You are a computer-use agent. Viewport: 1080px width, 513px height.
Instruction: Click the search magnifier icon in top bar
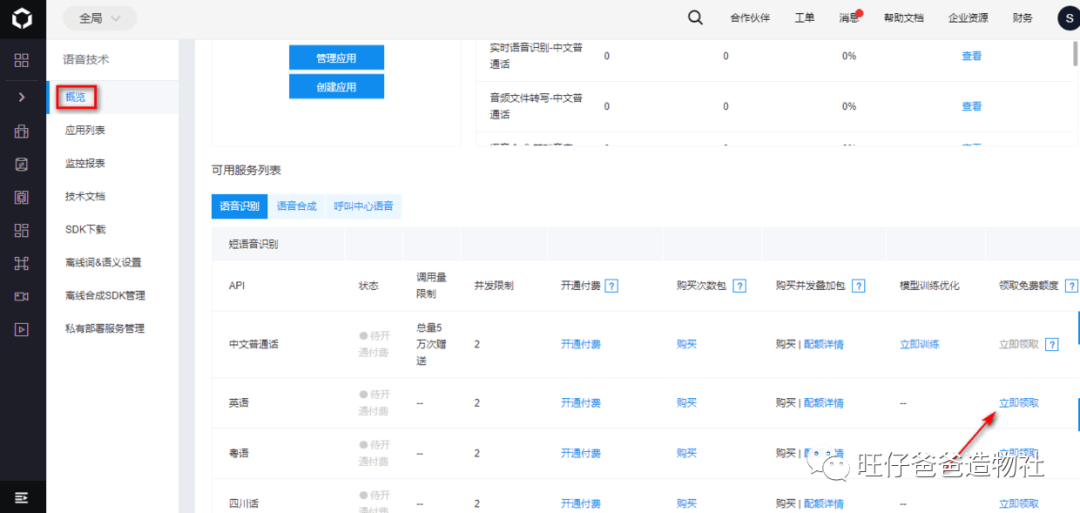tap(696, 18)
